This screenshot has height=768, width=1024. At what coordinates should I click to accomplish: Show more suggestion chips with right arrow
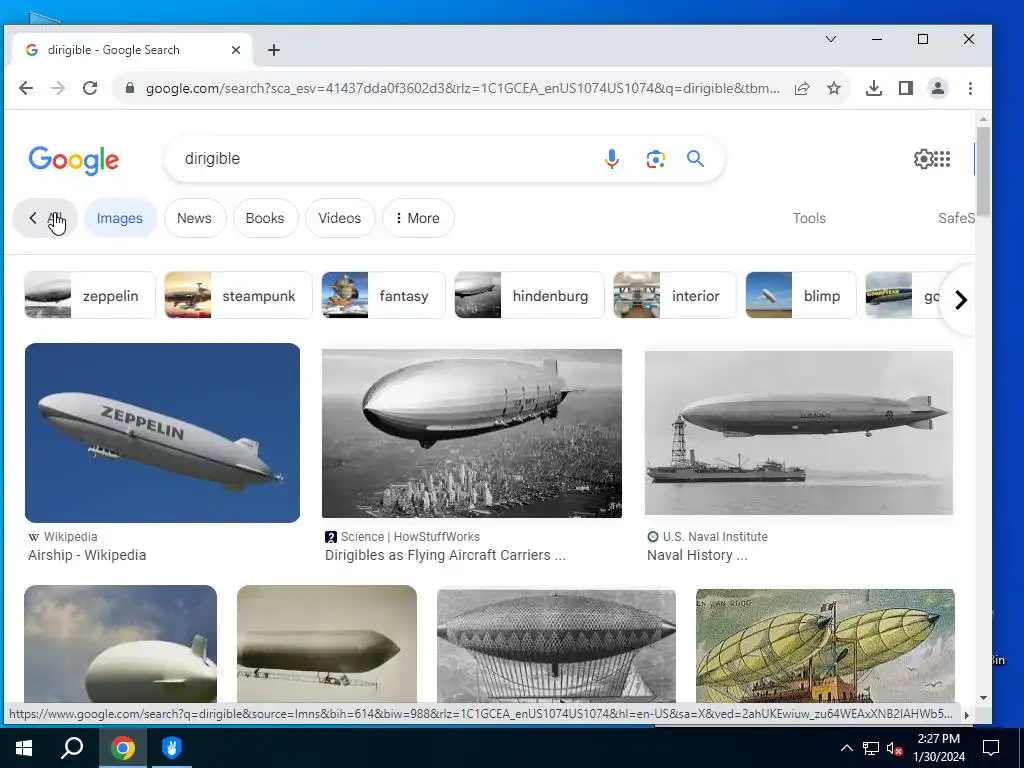(961, 300)
